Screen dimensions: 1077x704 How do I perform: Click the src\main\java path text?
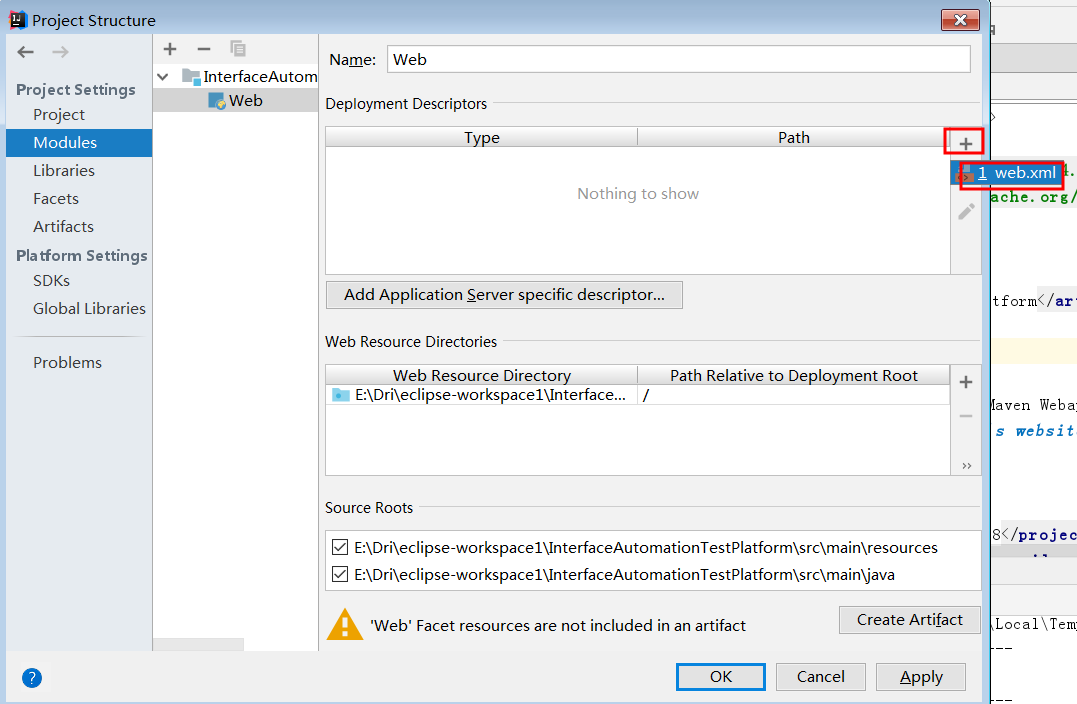(624, 574)
